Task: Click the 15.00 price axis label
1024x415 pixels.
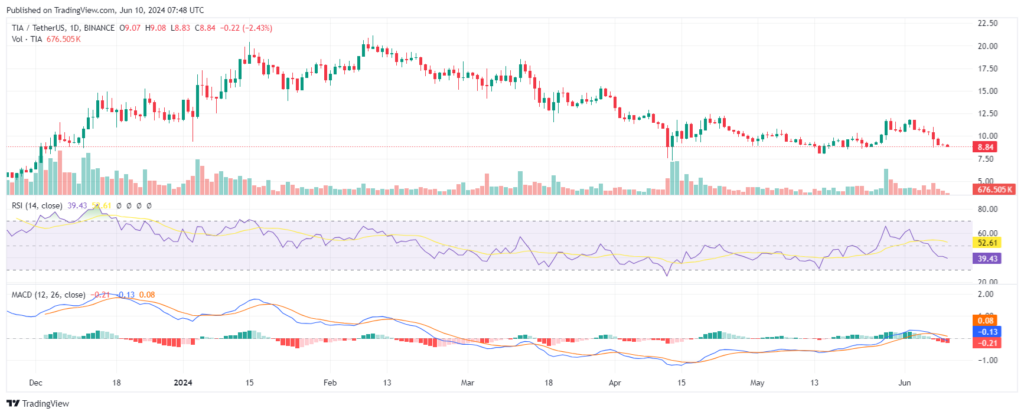Action: pos(987,91)
